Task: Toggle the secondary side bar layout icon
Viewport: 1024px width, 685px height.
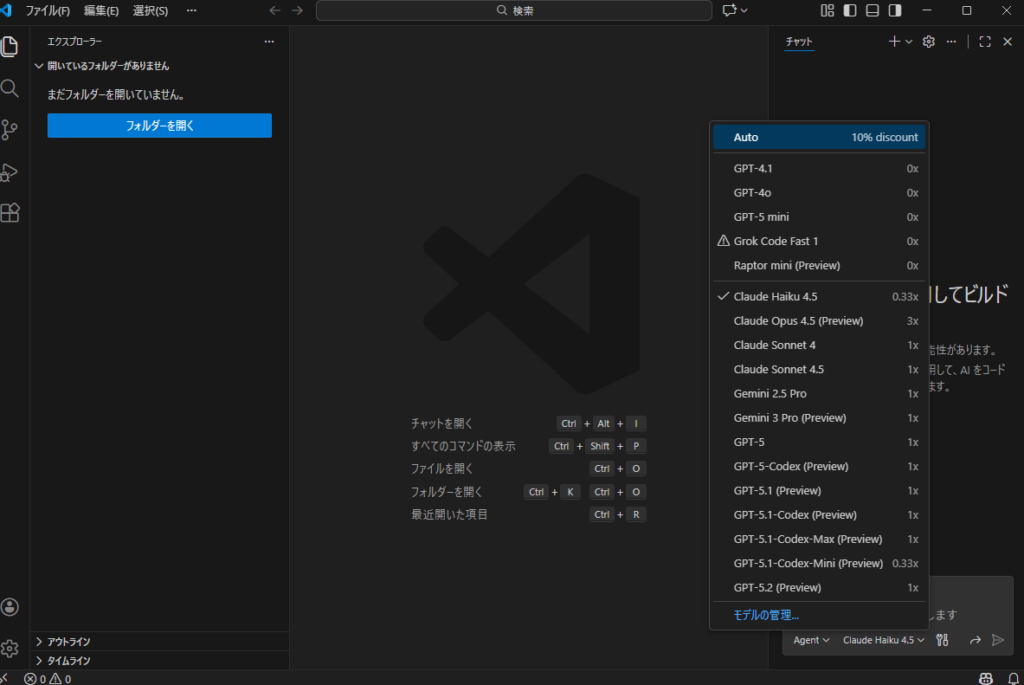Action: pos(895,11)
